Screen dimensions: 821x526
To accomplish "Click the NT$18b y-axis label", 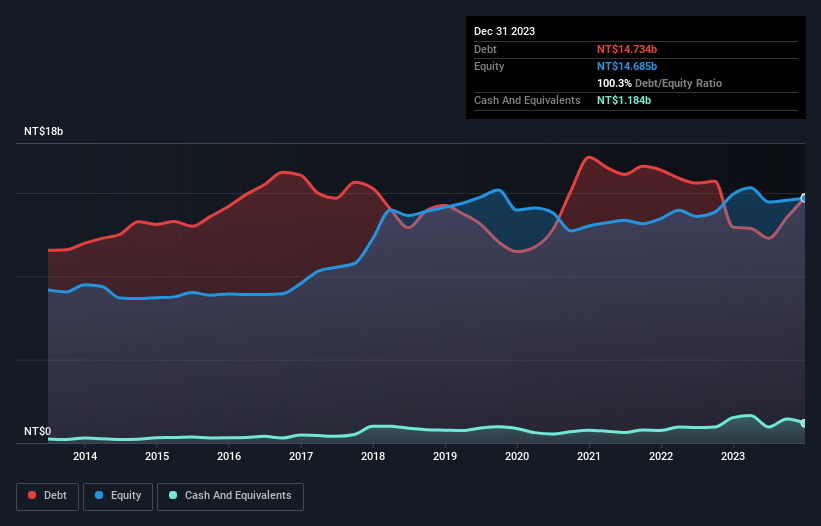I will pos(43,131).
